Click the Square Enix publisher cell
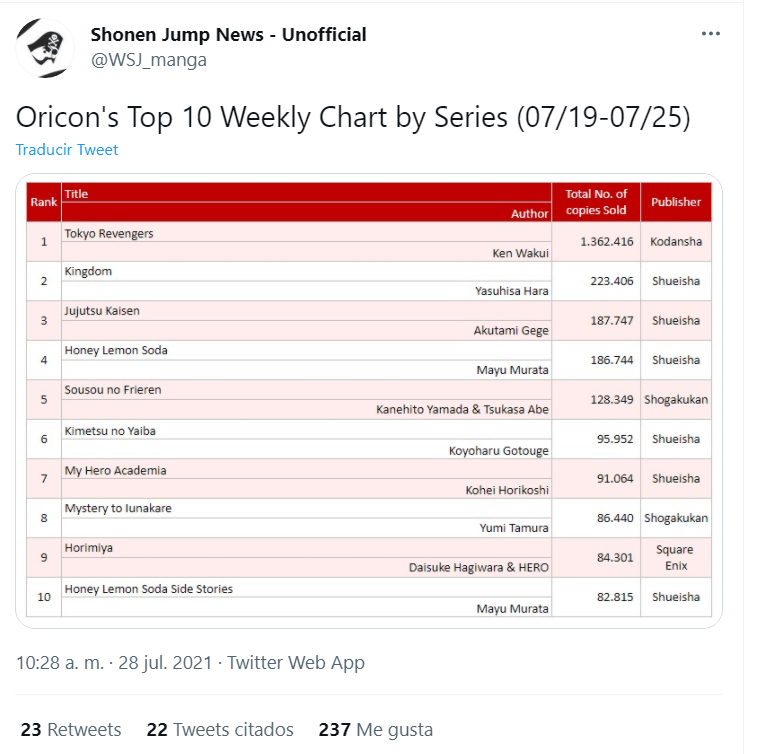This screenshot has width=775, height=754. 676,557
